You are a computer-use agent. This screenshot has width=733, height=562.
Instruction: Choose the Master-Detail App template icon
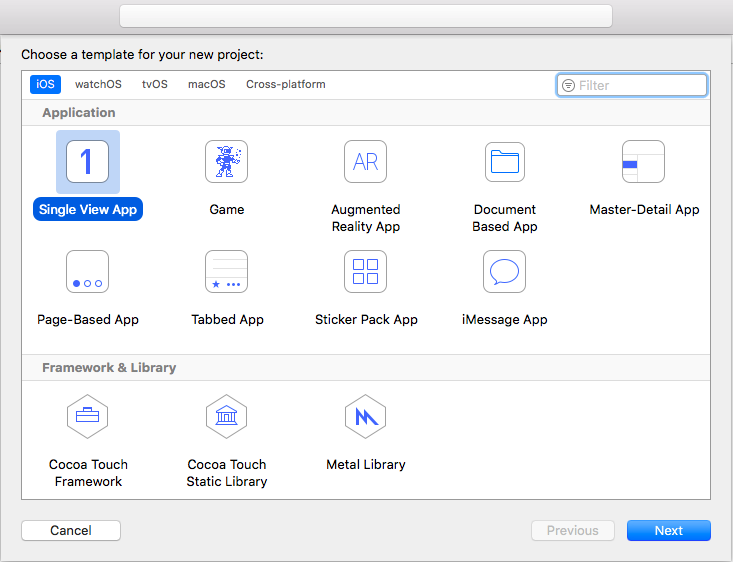point(644,162)
